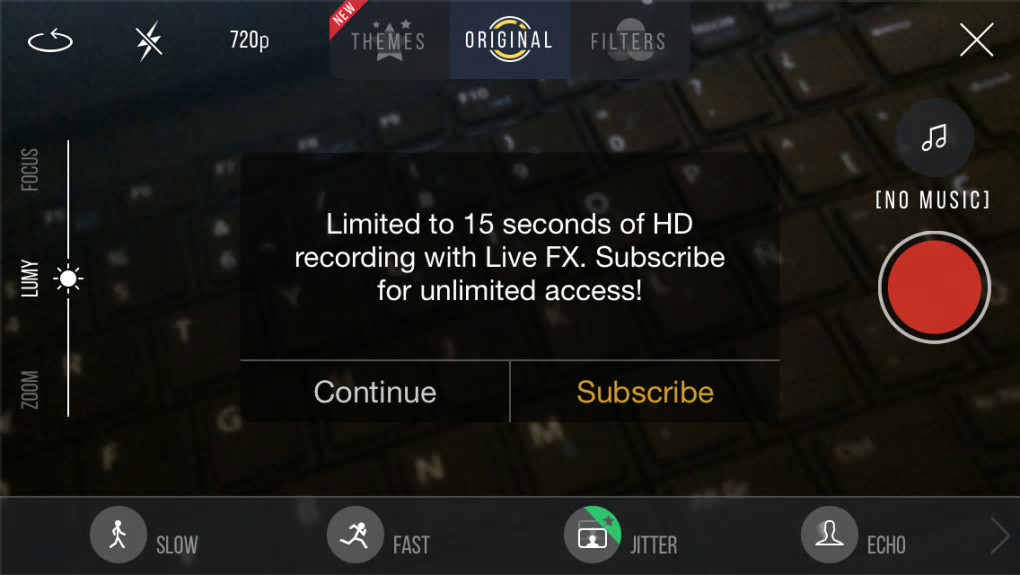
Task: Select the Focus slider mode
Action: tap(30, 170)
